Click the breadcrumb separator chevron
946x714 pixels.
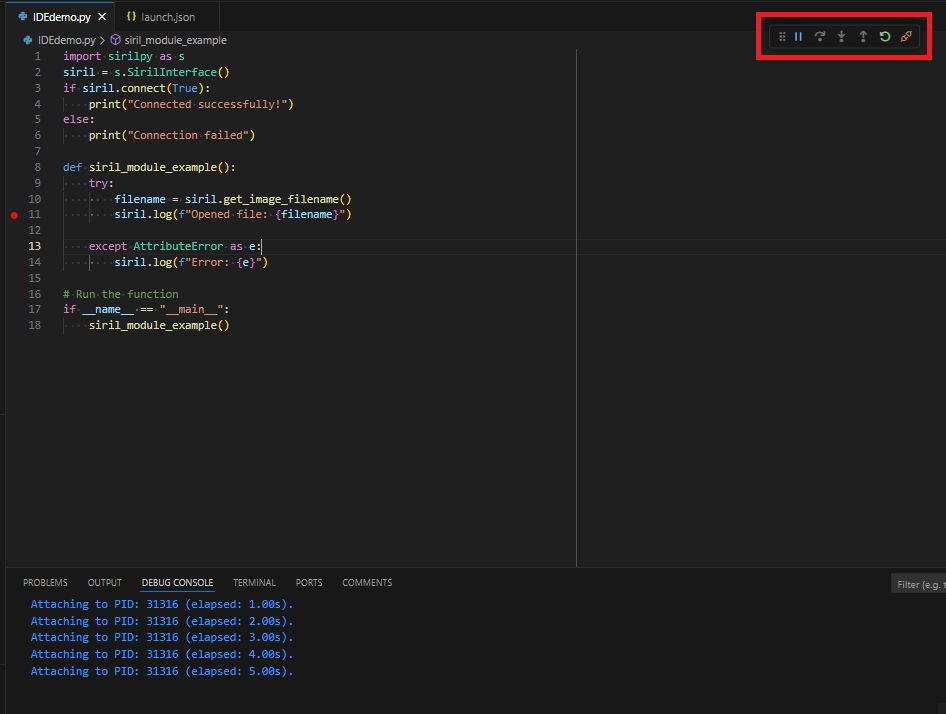103,40
